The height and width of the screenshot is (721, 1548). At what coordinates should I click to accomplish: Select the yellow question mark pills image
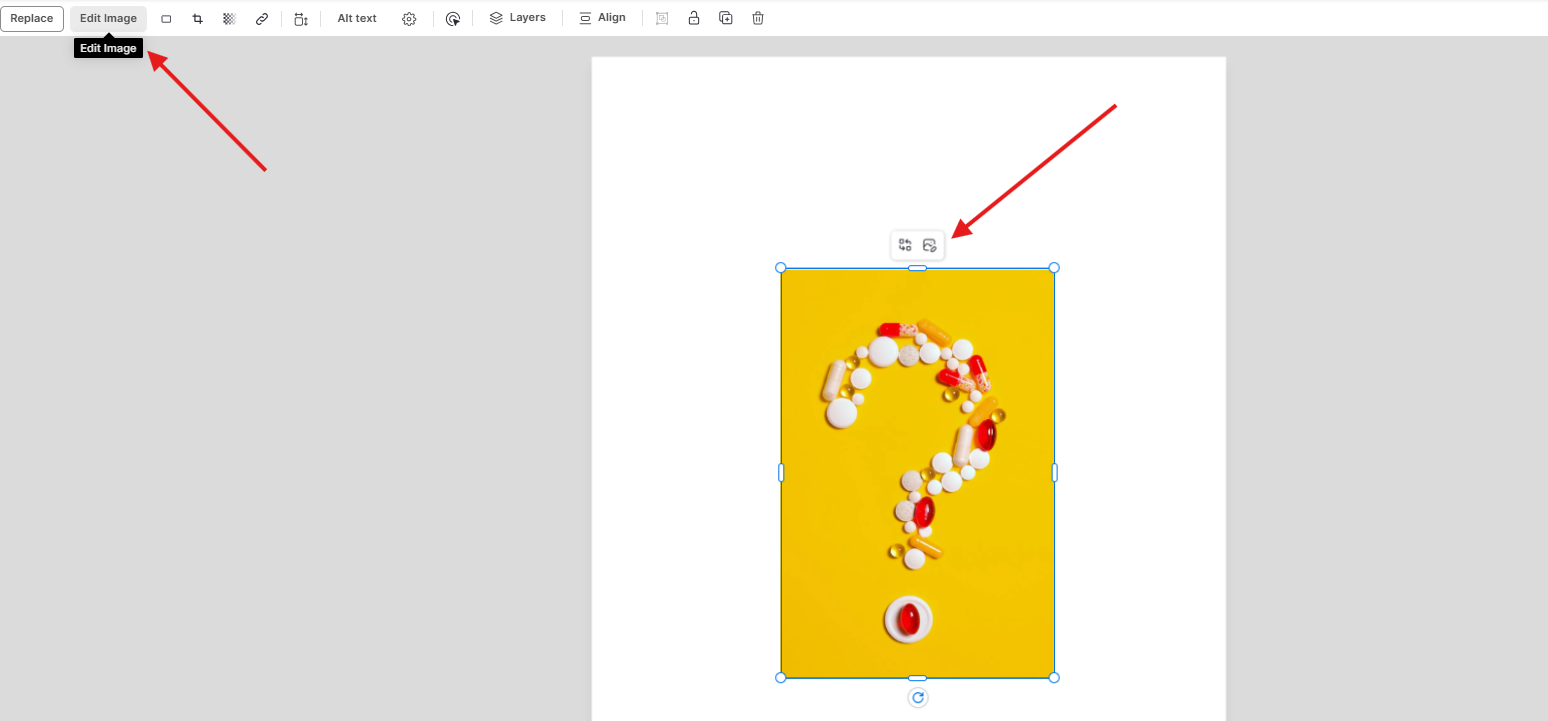pyautogui.click(x=917, y=472)
